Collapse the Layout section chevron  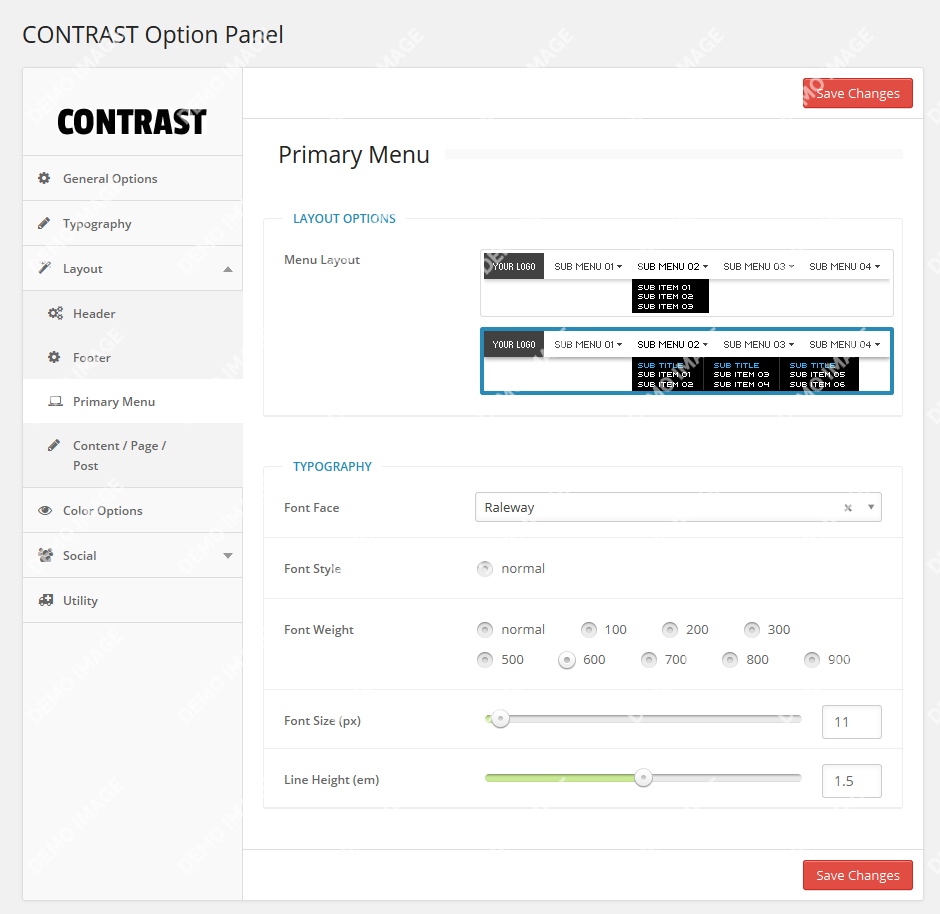229,268
